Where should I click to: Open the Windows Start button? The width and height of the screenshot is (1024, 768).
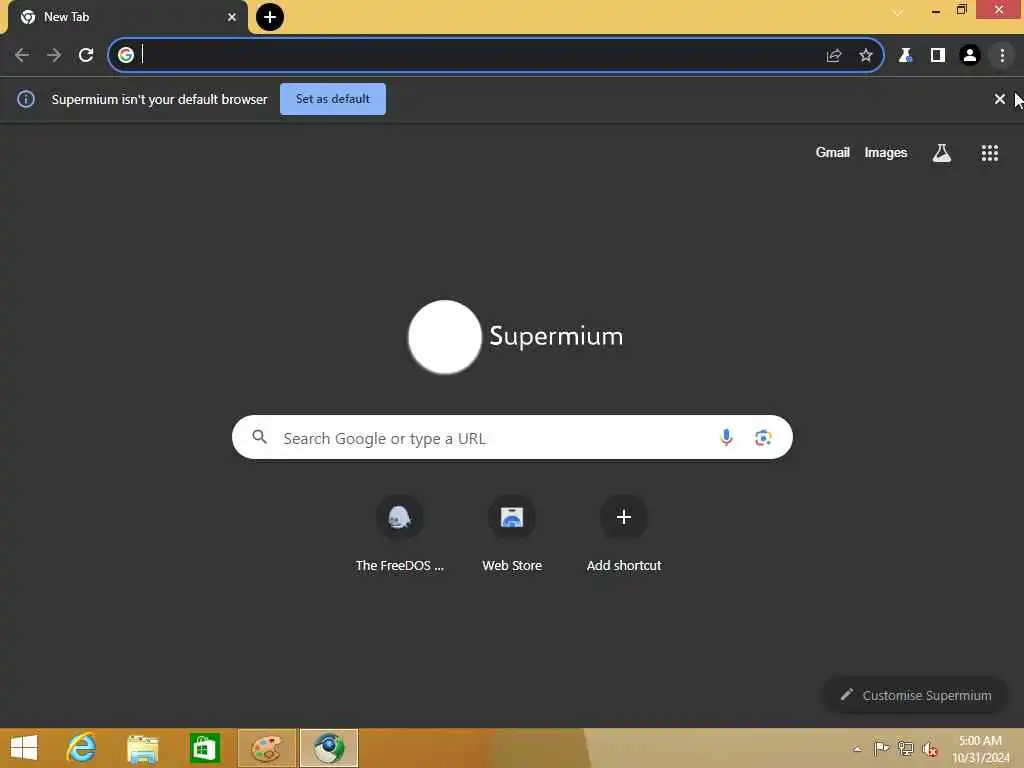pos(24,748)
